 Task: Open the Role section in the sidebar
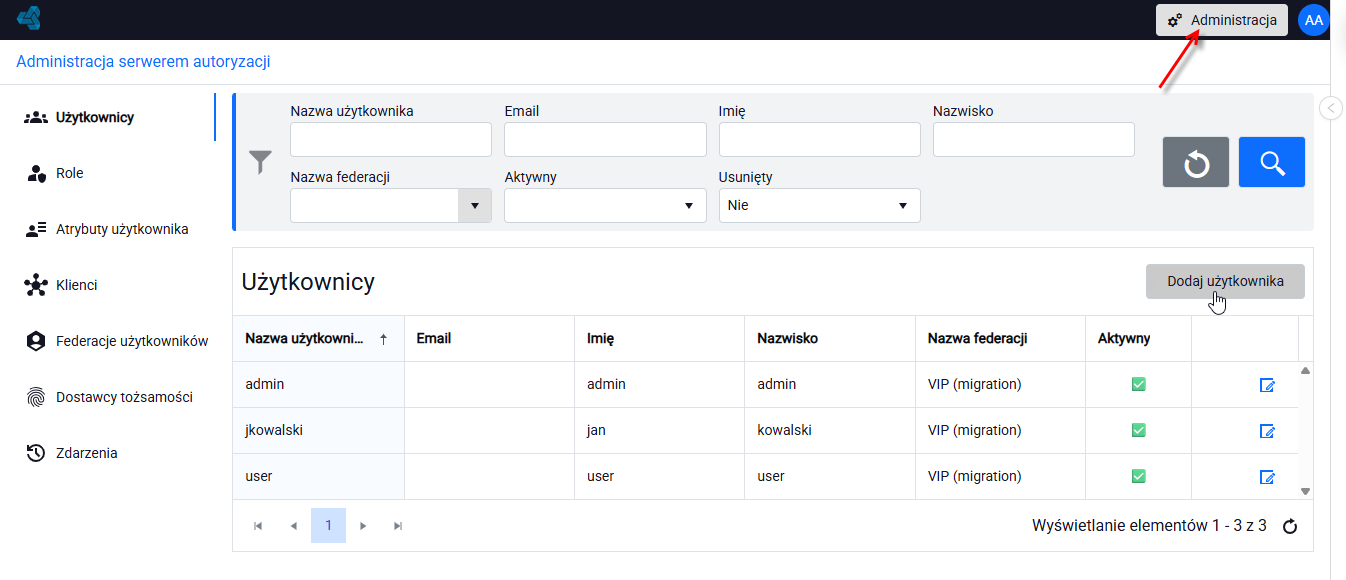pos(108,173)
